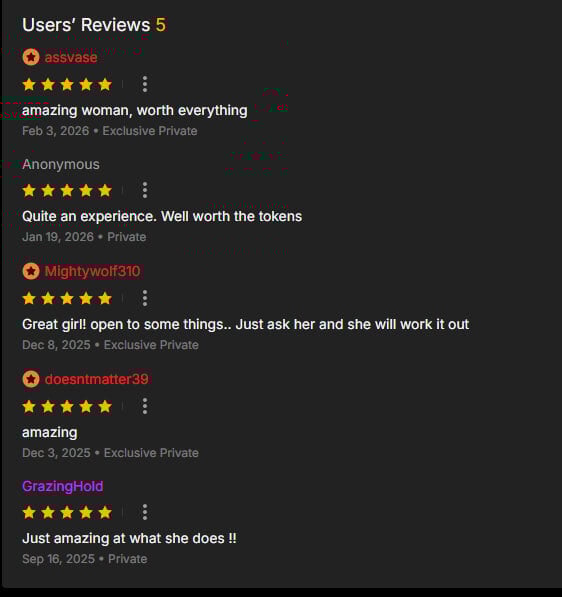
Task: Click the 'amazing woman, worth everything' review text
Action: [135, 111]
